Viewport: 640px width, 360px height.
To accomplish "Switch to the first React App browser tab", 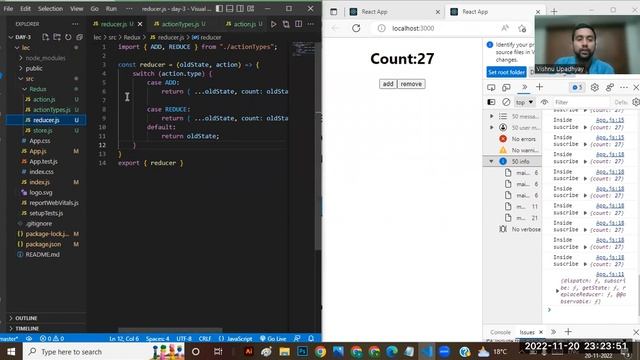I will point(374,12).
